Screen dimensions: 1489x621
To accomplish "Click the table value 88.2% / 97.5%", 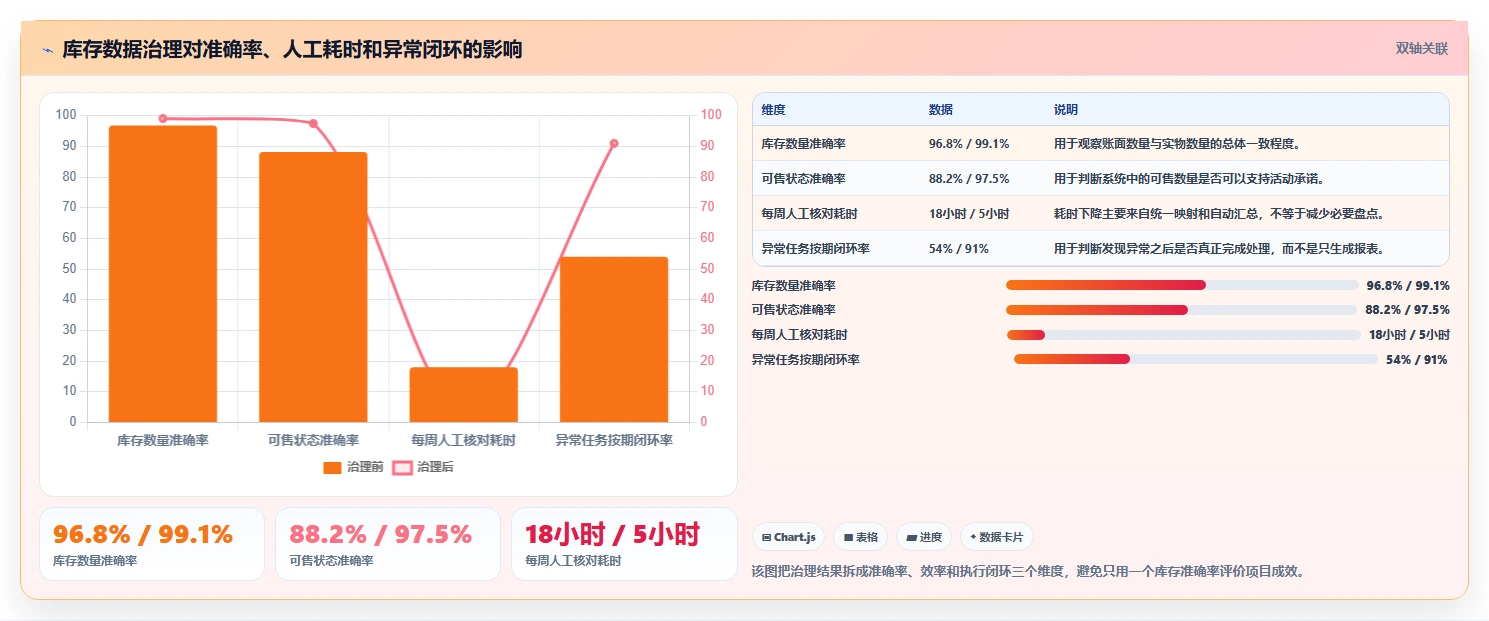I will click(969, 179).
